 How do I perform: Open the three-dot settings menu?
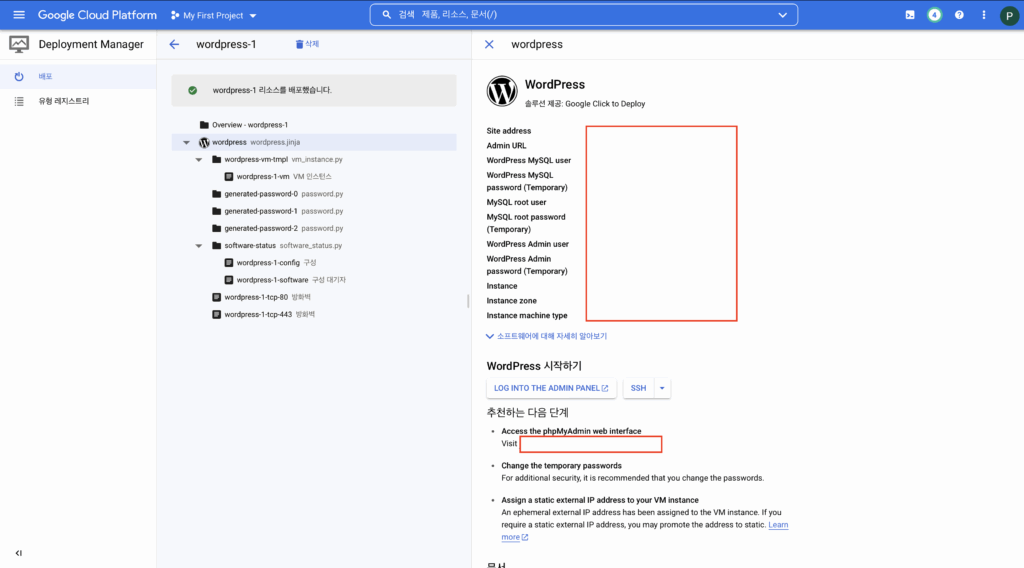click(984, 15)
